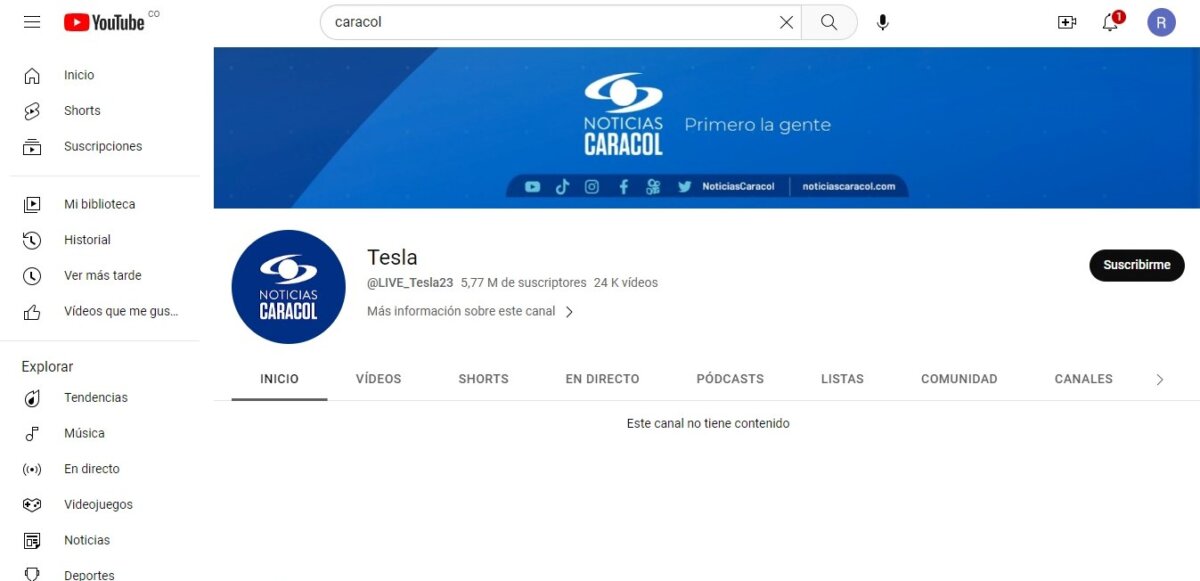
Task: Open the create video icon
Action: point(1067,22)
